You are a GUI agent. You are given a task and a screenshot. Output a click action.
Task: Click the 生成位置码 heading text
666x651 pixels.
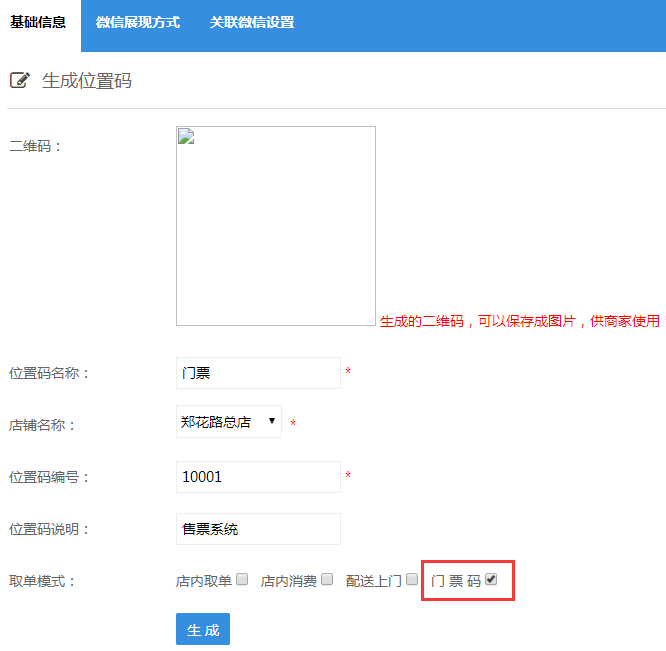(x=87, y=81)
